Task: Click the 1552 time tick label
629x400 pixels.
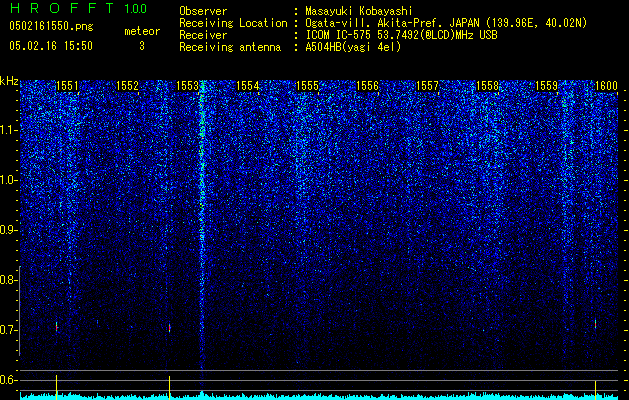Action: click(x=127, y=86)
